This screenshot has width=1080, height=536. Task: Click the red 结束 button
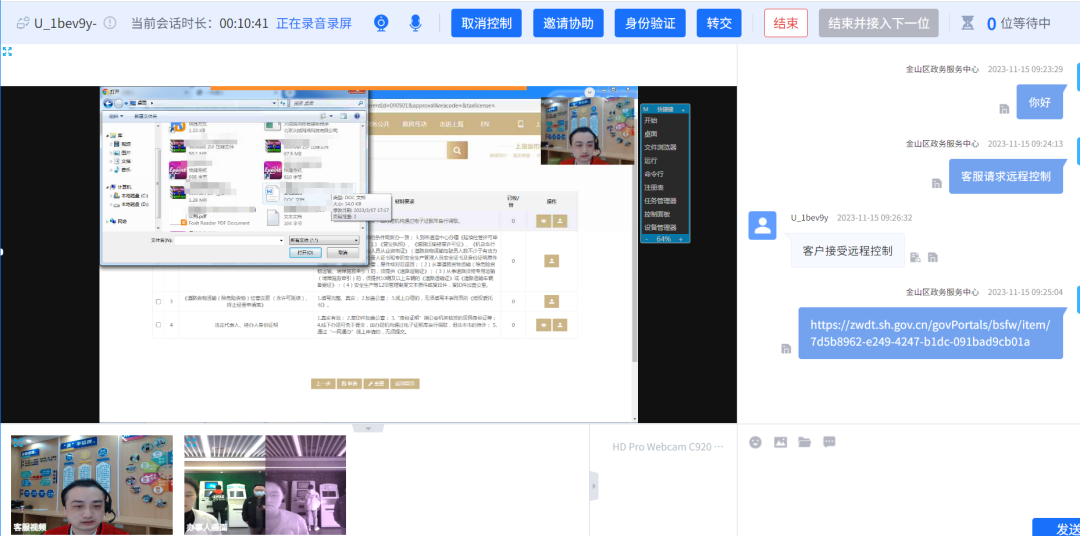tap(786, 23)
